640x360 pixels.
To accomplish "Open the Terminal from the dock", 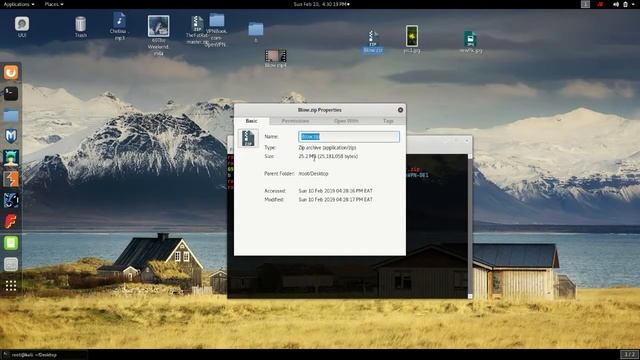I will (11, 93).
